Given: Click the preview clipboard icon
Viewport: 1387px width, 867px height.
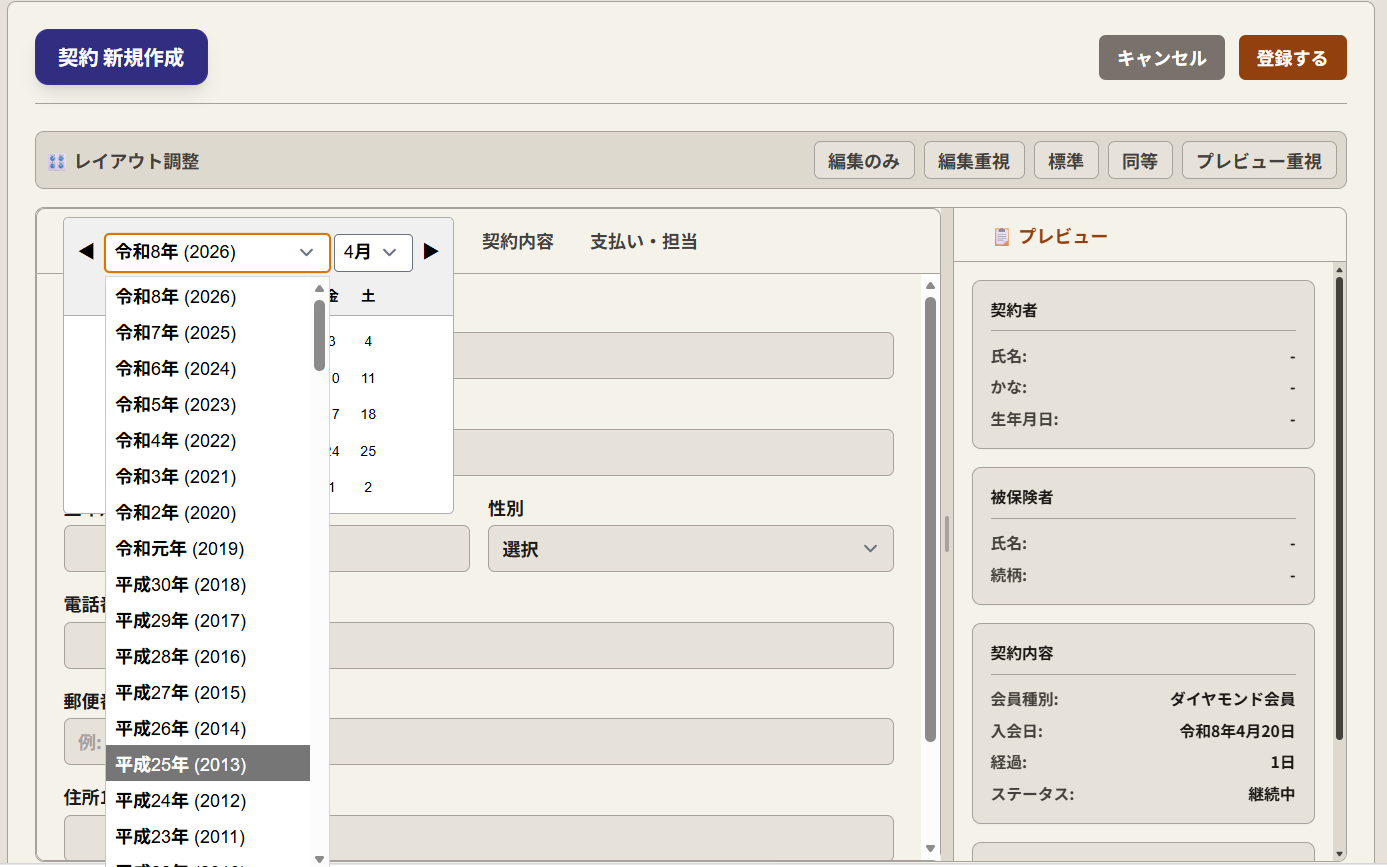Looking at the screenshot, I should click(1001, 237).
